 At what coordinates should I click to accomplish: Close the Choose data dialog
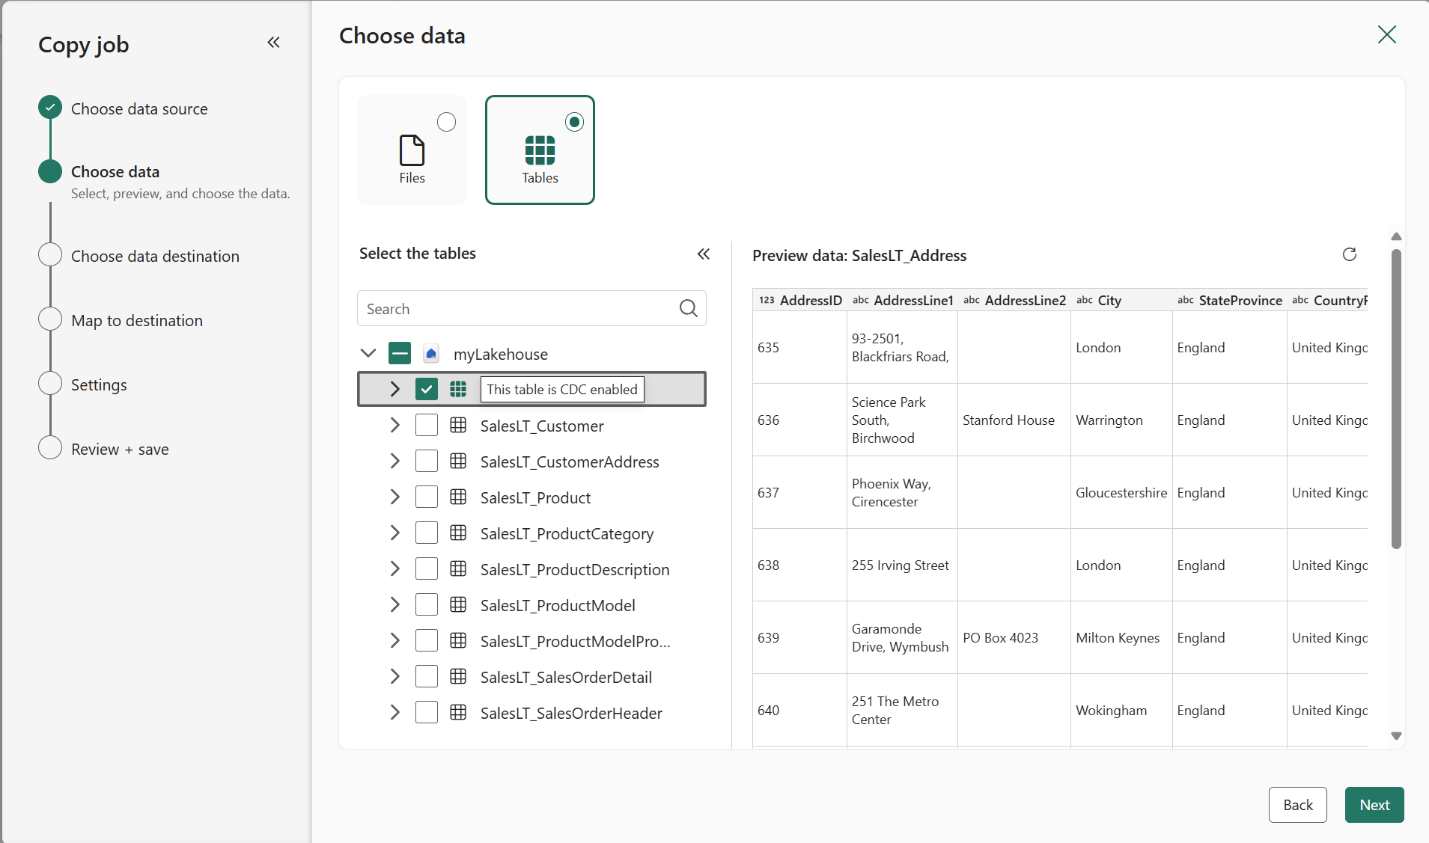click(1386, 35)
